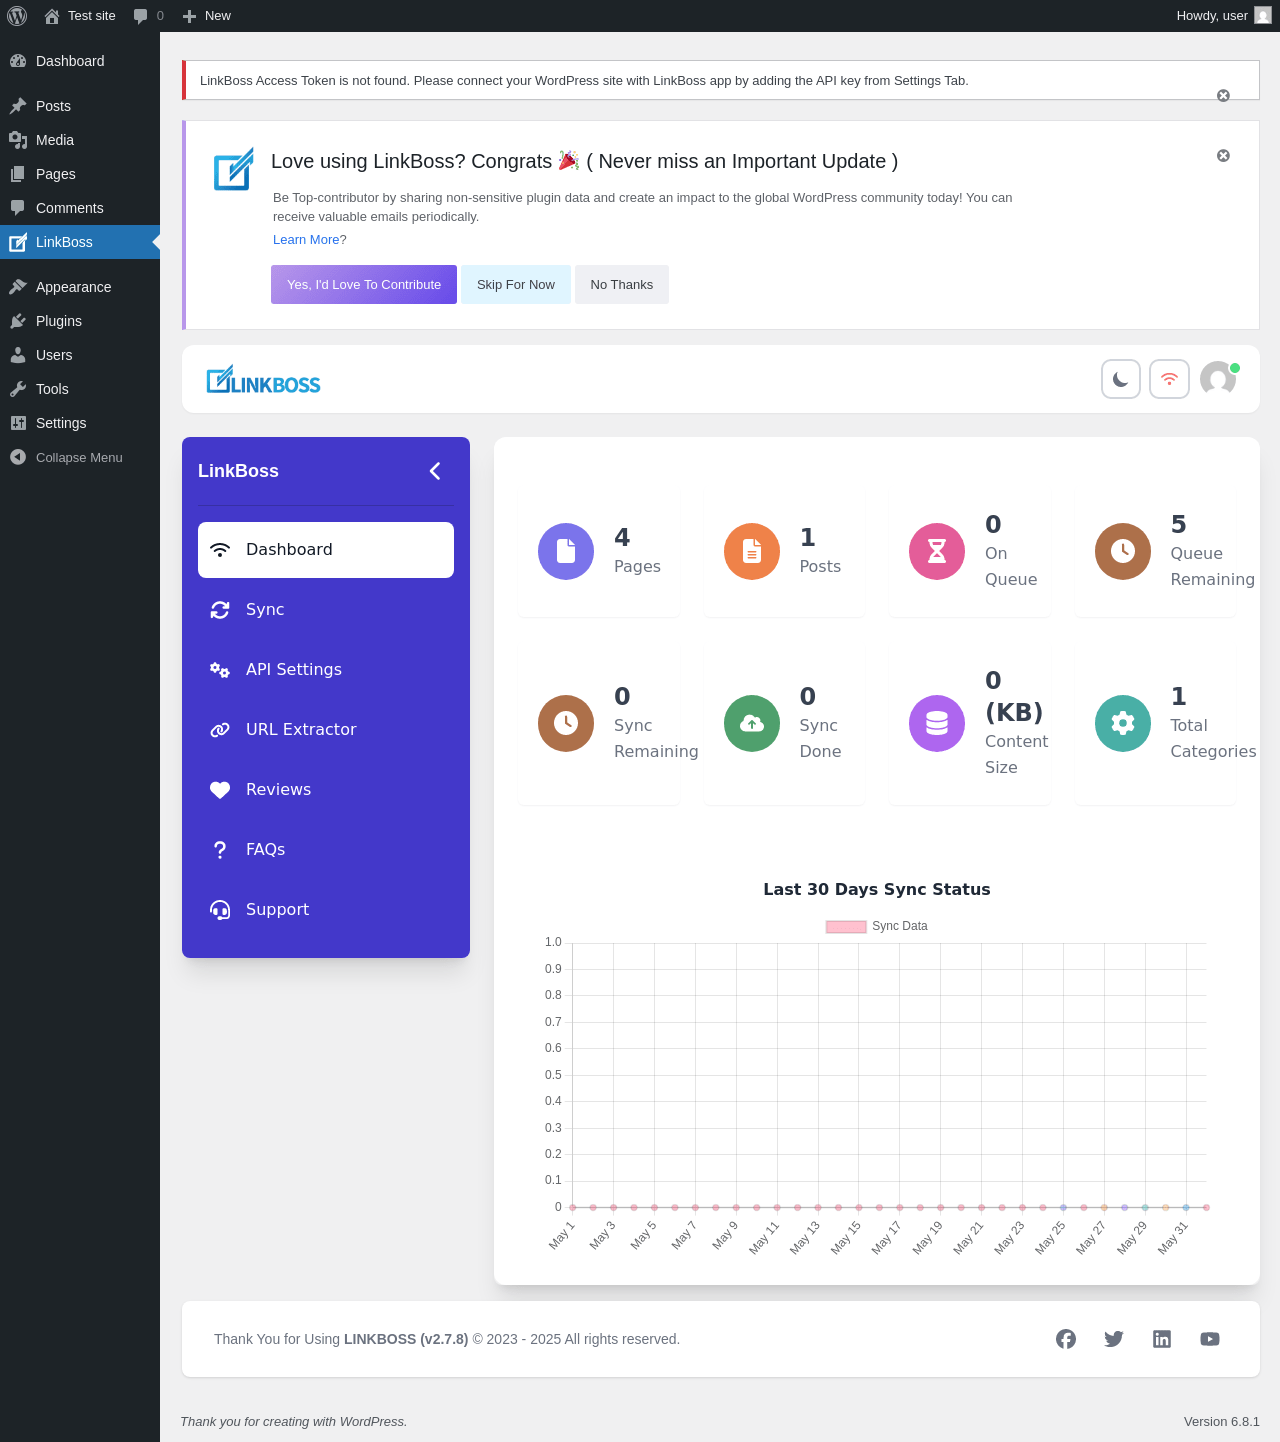Open API Settings section

(326, 670)
